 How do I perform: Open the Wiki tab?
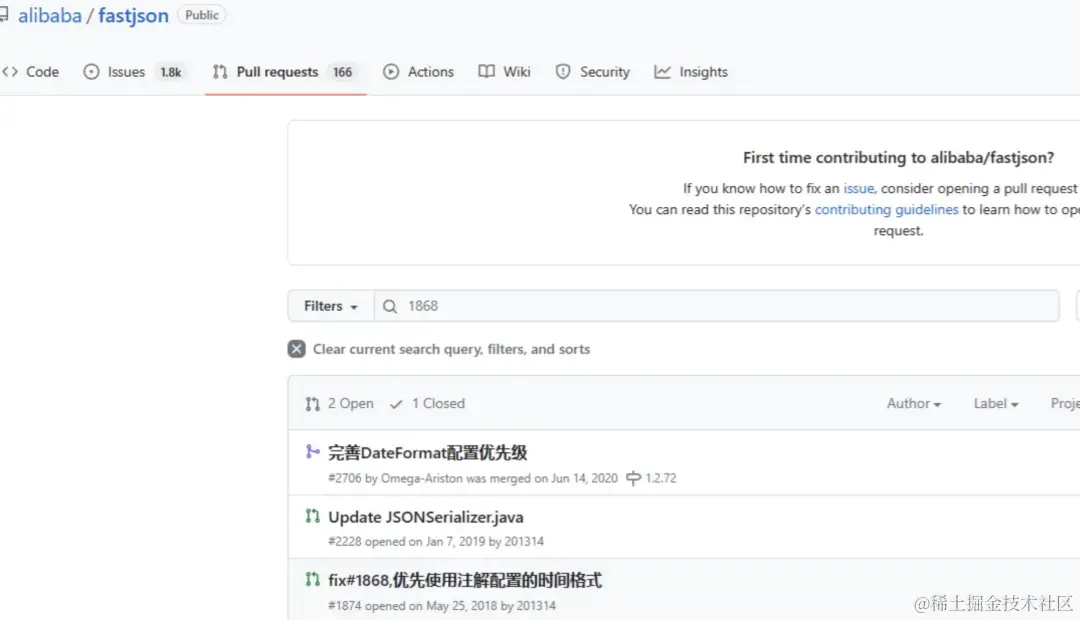[x=505, y=72]
